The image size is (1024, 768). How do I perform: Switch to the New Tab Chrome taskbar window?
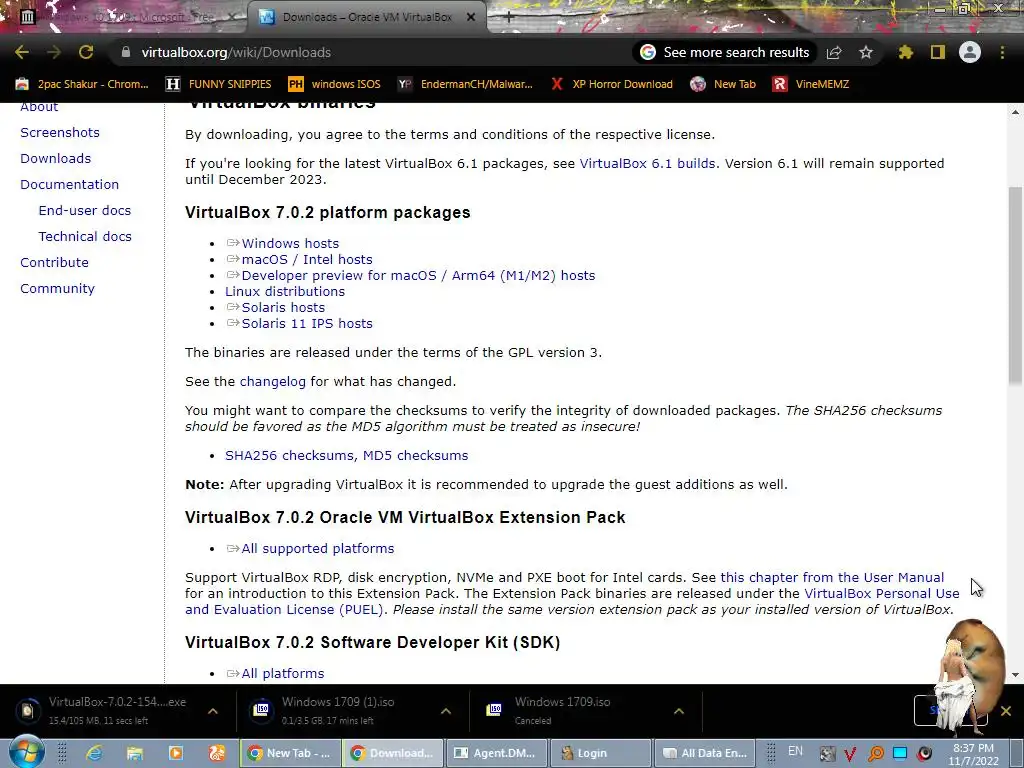[x=290, y=753]
